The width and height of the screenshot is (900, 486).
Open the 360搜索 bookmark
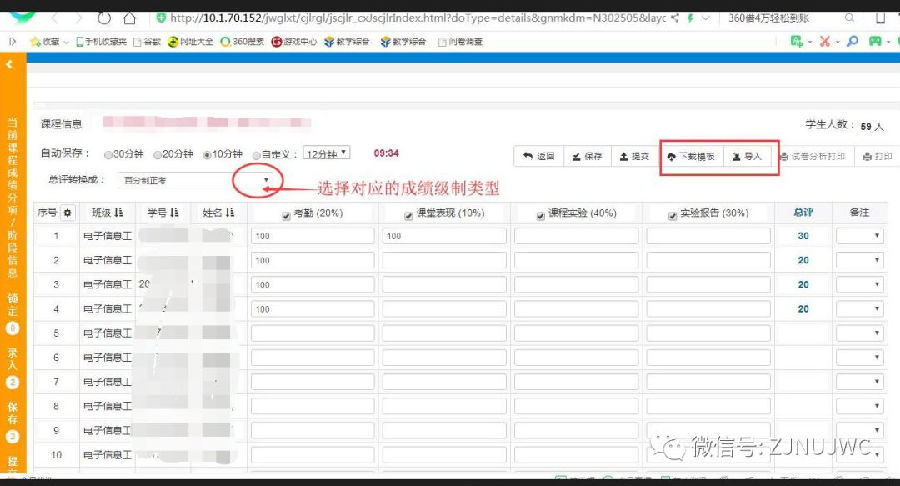click(240, 41)
